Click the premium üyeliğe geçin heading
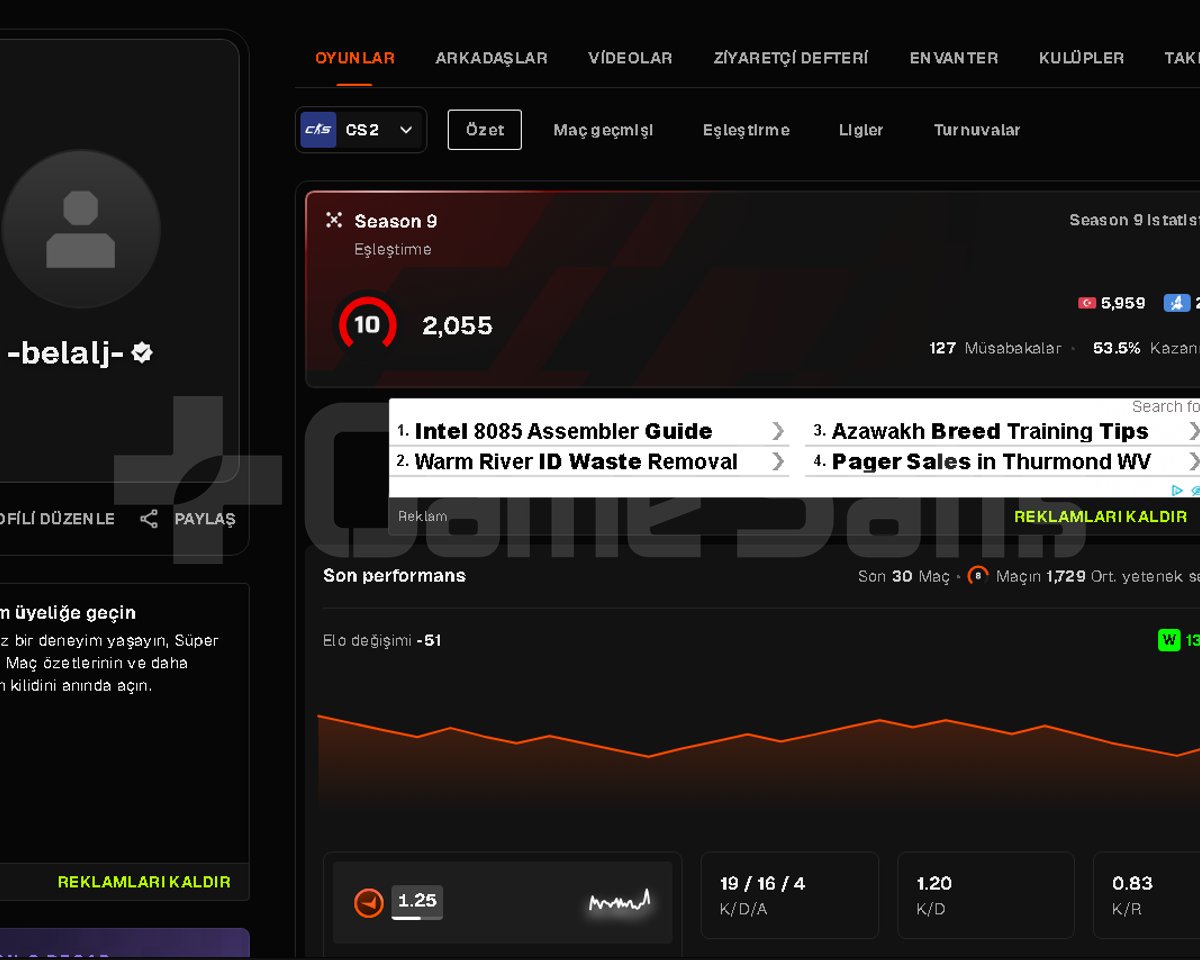This screenshot has height=960, width=1200. pos(68,613)
